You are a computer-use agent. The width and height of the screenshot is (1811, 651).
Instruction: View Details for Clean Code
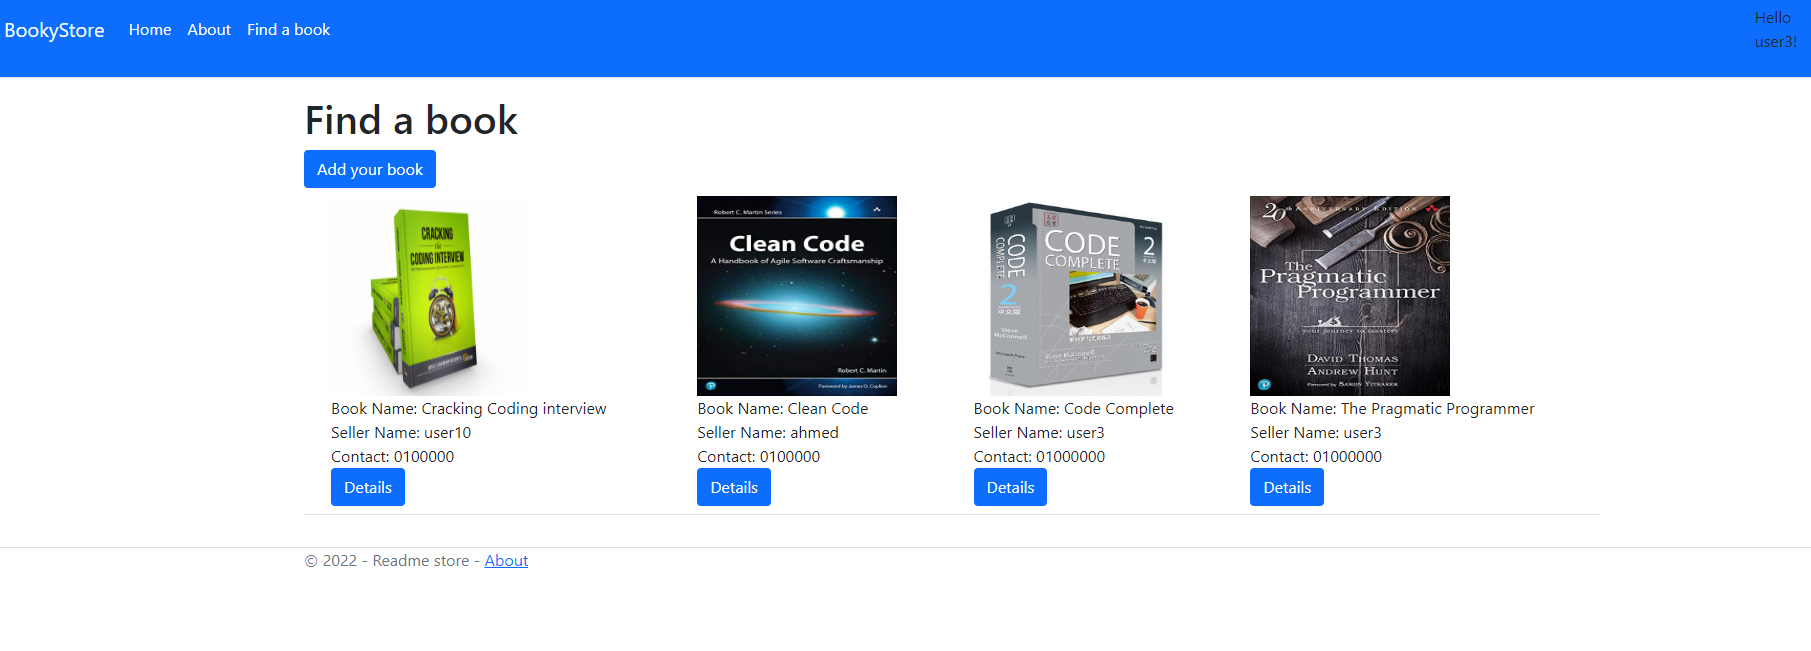734,487
